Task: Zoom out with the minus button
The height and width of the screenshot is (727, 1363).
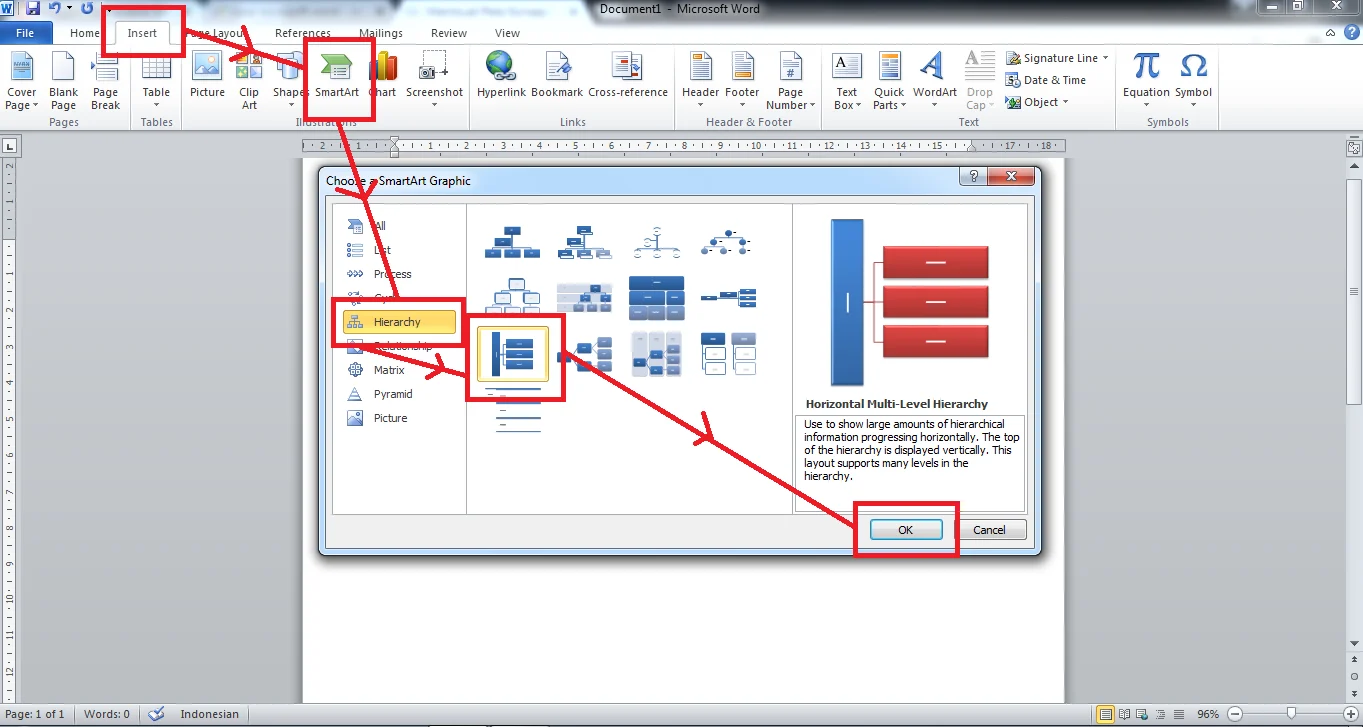Action: (x=1234, y=714)
